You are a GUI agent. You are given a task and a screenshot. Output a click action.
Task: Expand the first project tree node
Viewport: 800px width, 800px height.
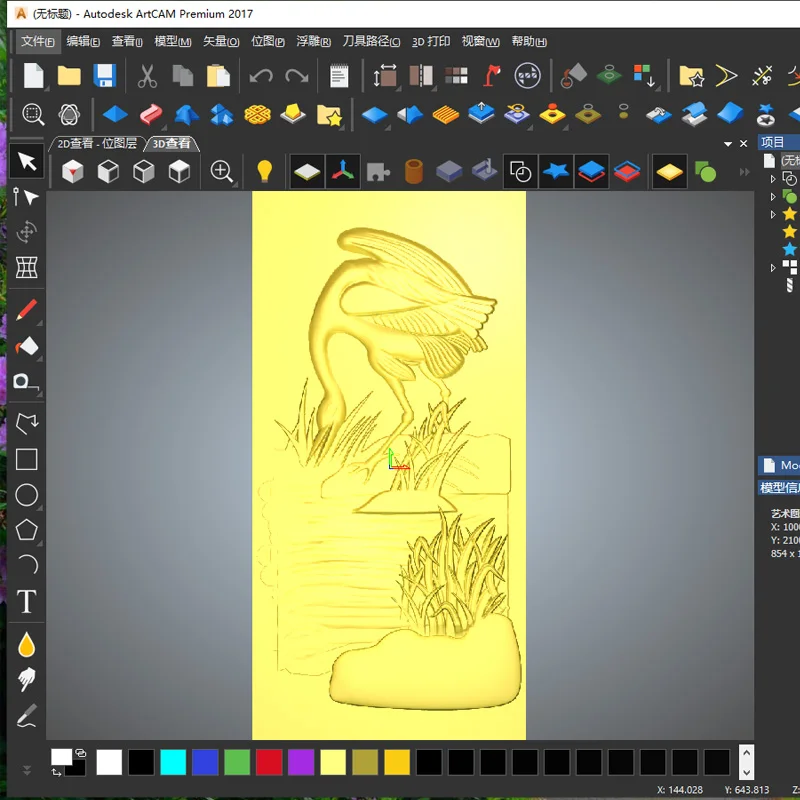point(773,179)
